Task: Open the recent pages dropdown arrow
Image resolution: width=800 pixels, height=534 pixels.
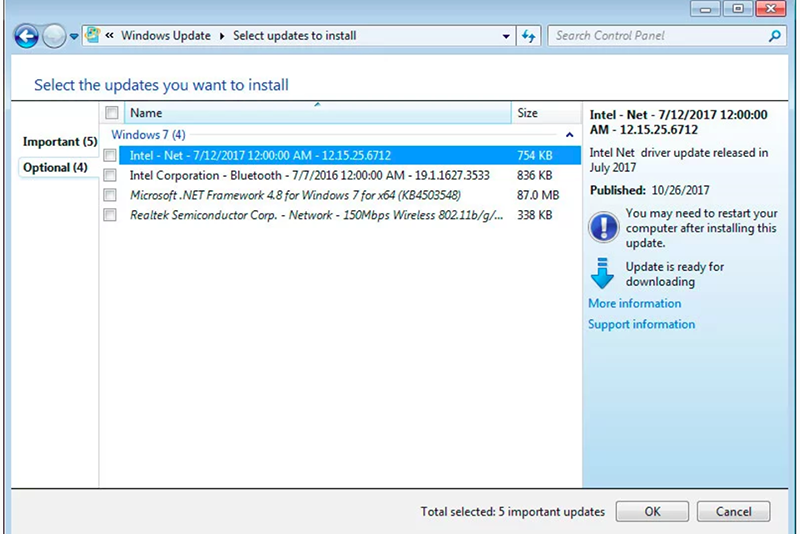Action: (x=74, y=38)
